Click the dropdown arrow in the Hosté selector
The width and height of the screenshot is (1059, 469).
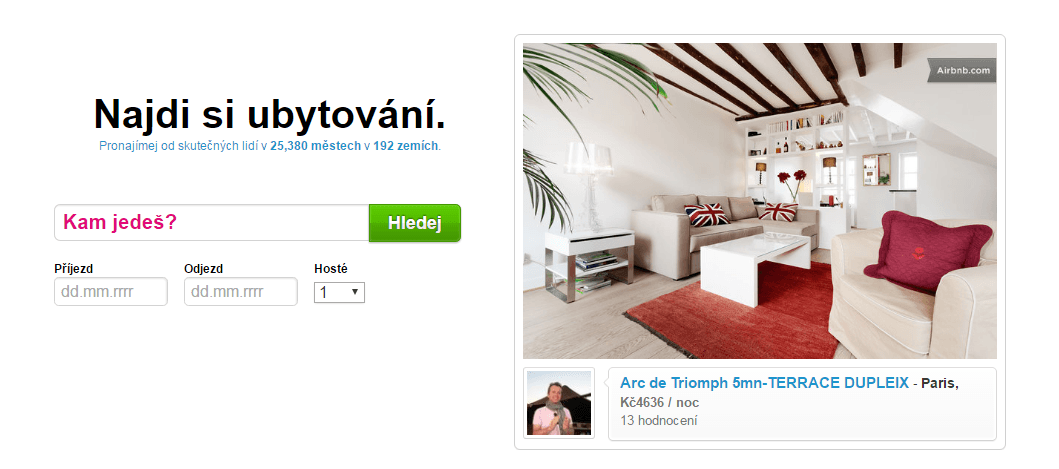355,293
